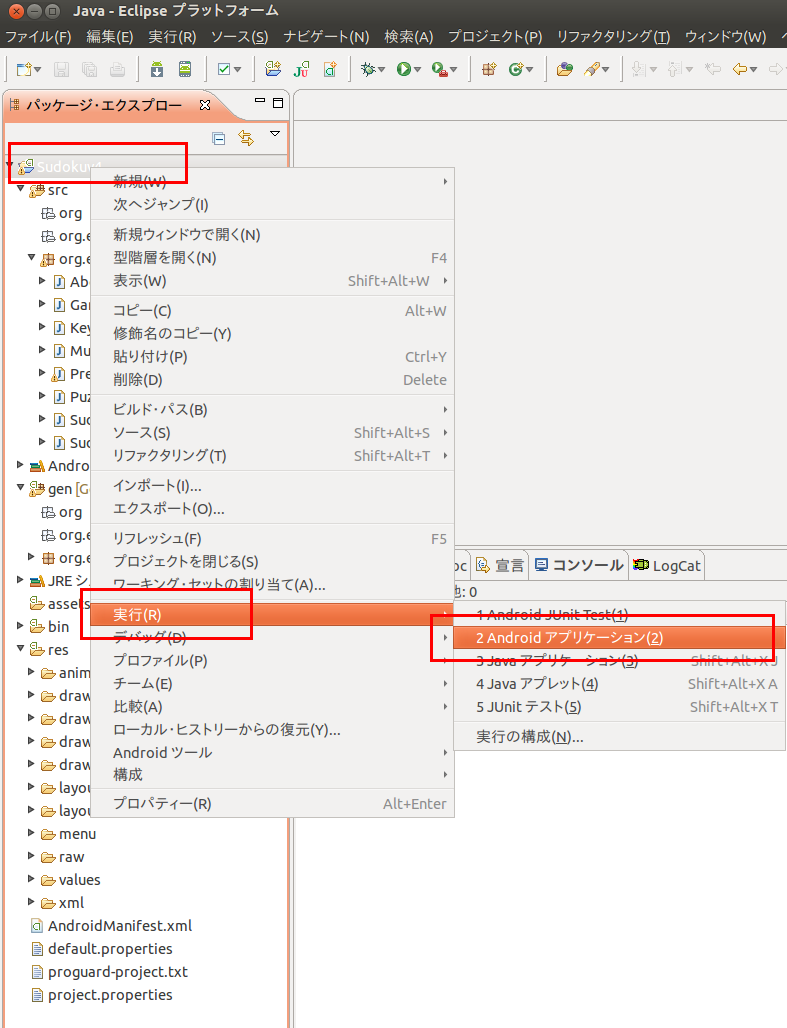Open the ナビゲート(N) menu
Viewport: 787px width, 1028px height.
tap(326, 37)
